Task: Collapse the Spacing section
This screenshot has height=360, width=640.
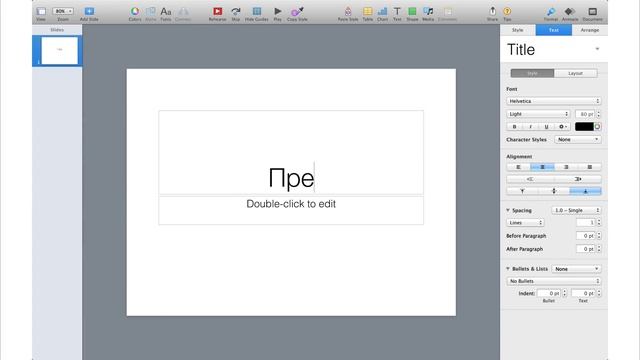Action: (508, 210)
